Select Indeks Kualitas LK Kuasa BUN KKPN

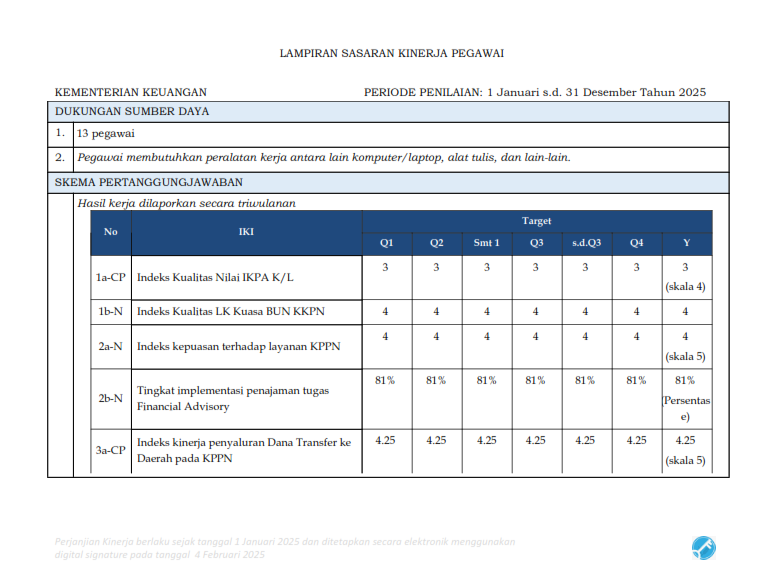point(230,312)
